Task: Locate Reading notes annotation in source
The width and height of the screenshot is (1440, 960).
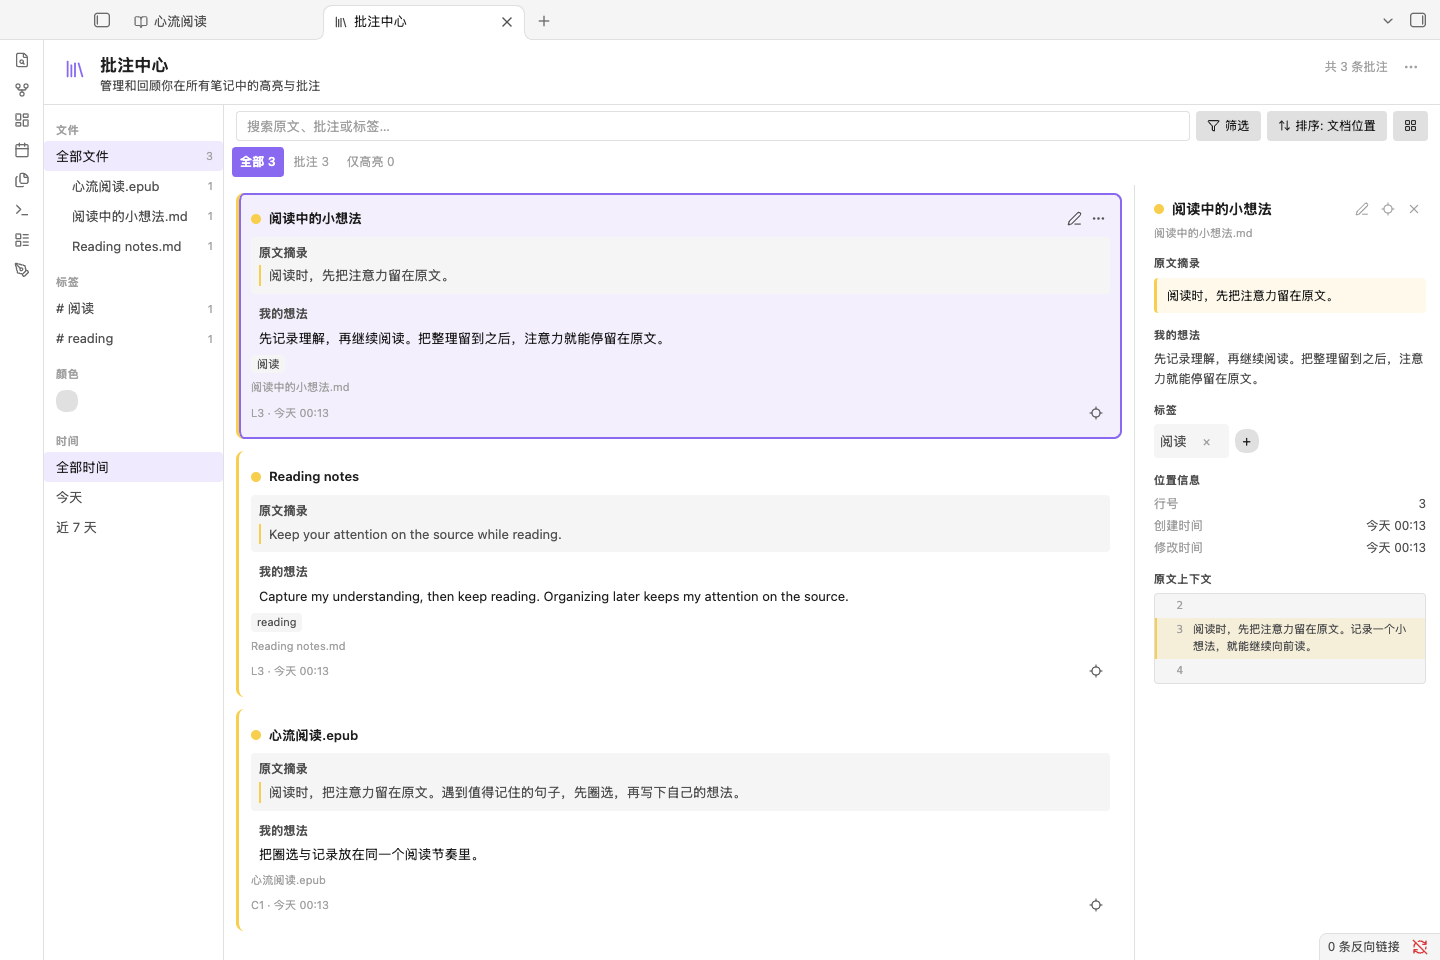Action: tap(1096, 672)
